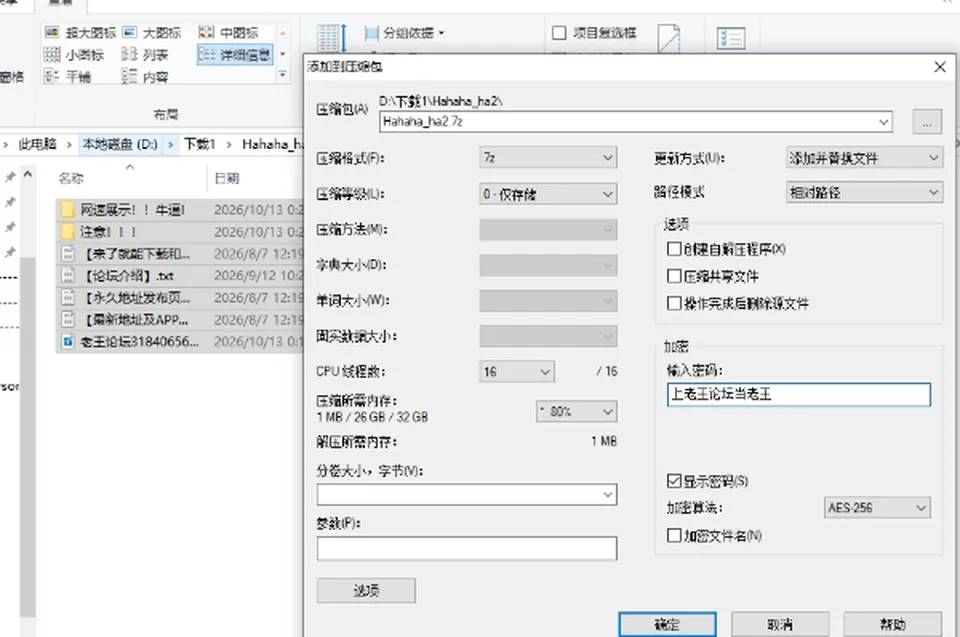Check 操作完成后删除源文件
Screen dimensions: 960x637
tap(673, 303)
